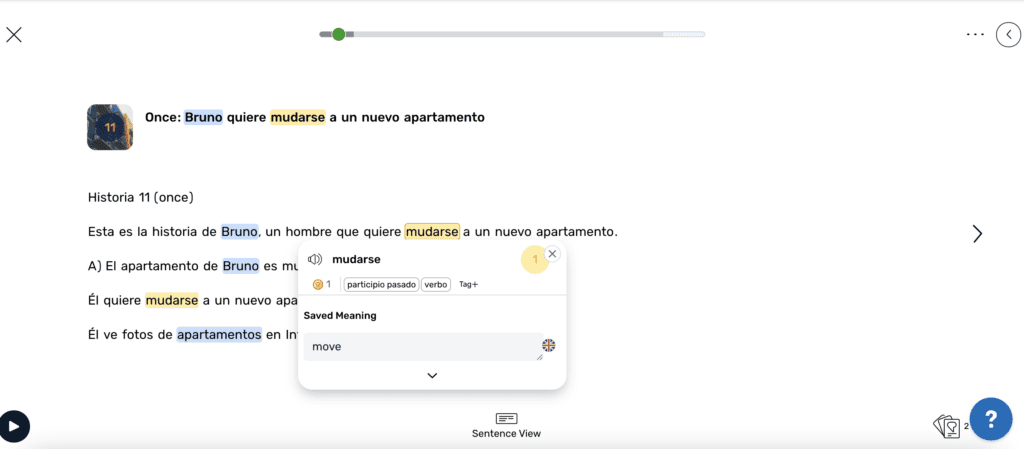
Task: Close the mudarse word popup
Action: pos(552,254)
